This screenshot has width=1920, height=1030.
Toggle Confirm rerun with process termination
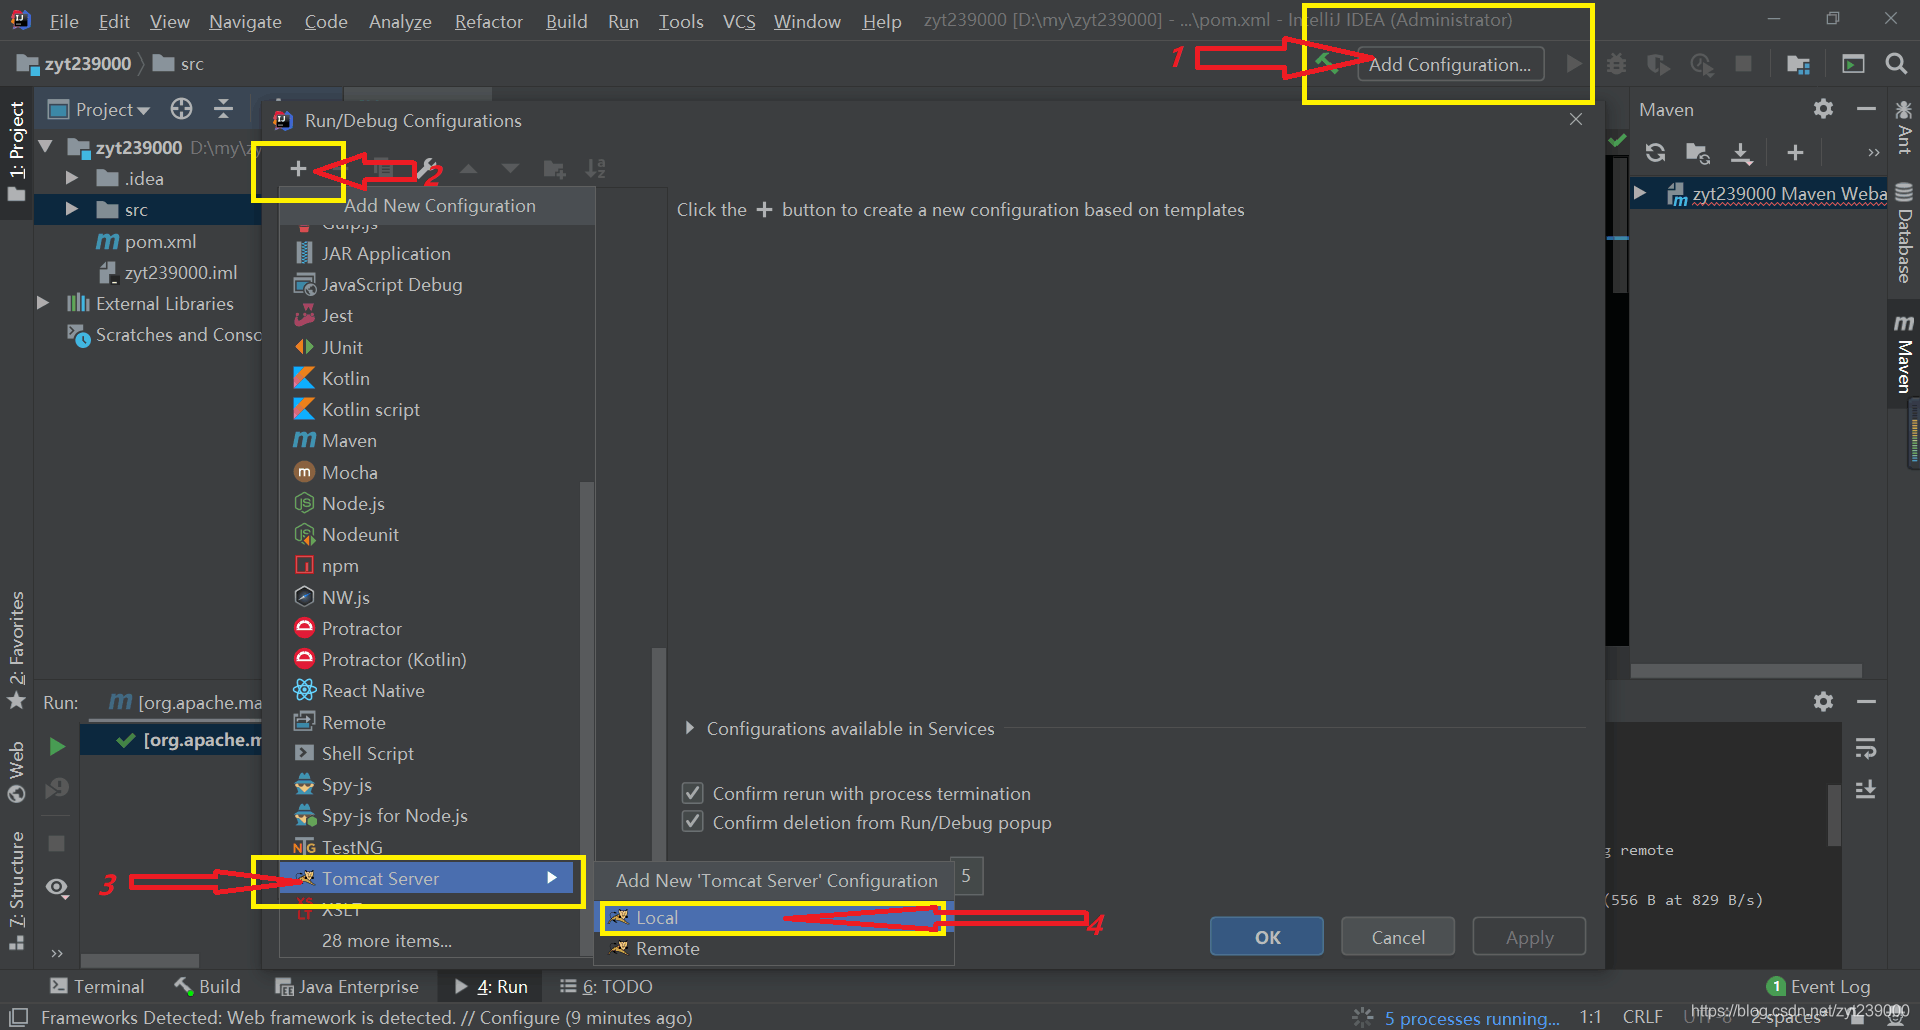692,793
